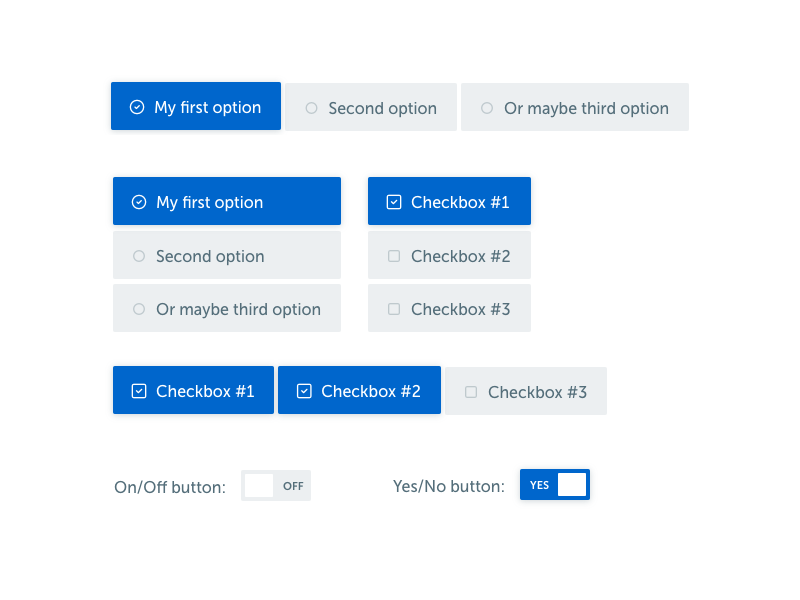Click the radio circle icon beside top 'Second option'
The image size is (800, 600).
[311, 107]
